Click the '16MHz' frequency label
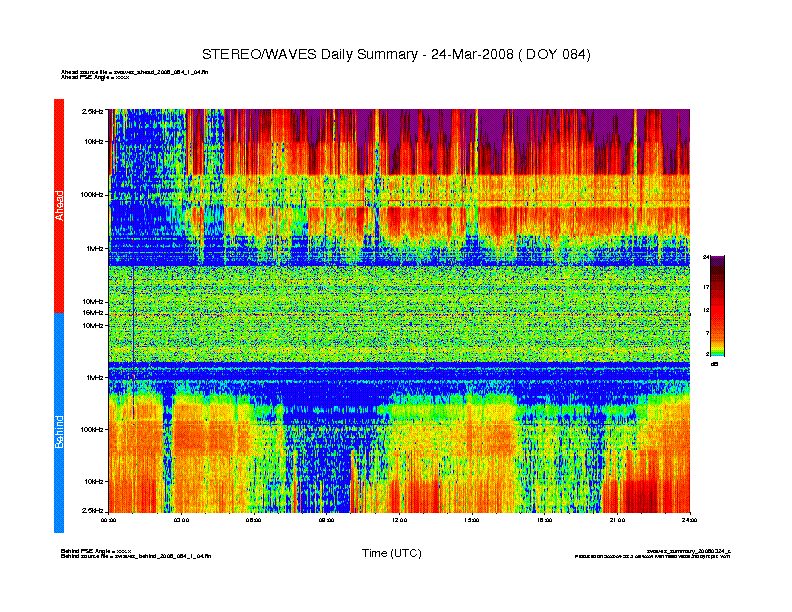This screenshot has height=612, width=792. (93, 313)
